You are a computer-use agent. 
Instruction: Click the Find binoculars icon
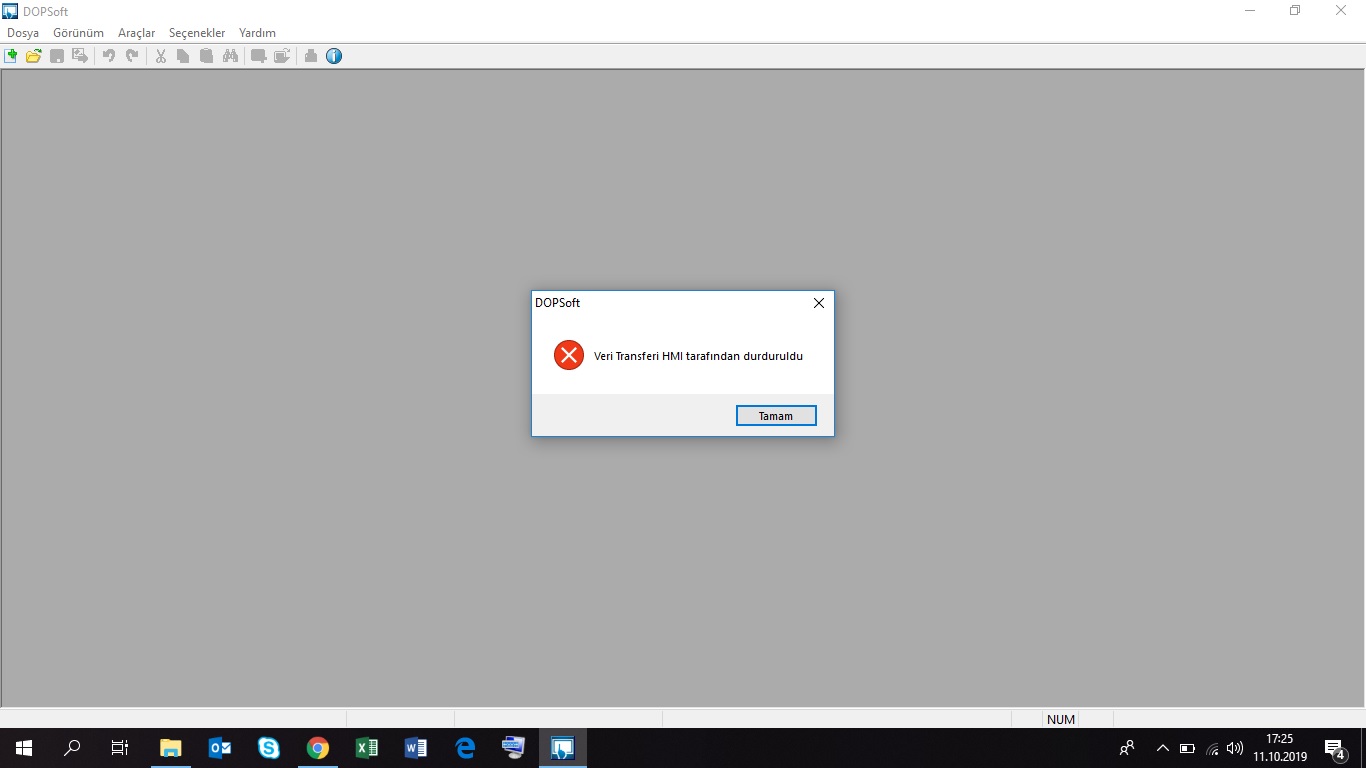230,56
